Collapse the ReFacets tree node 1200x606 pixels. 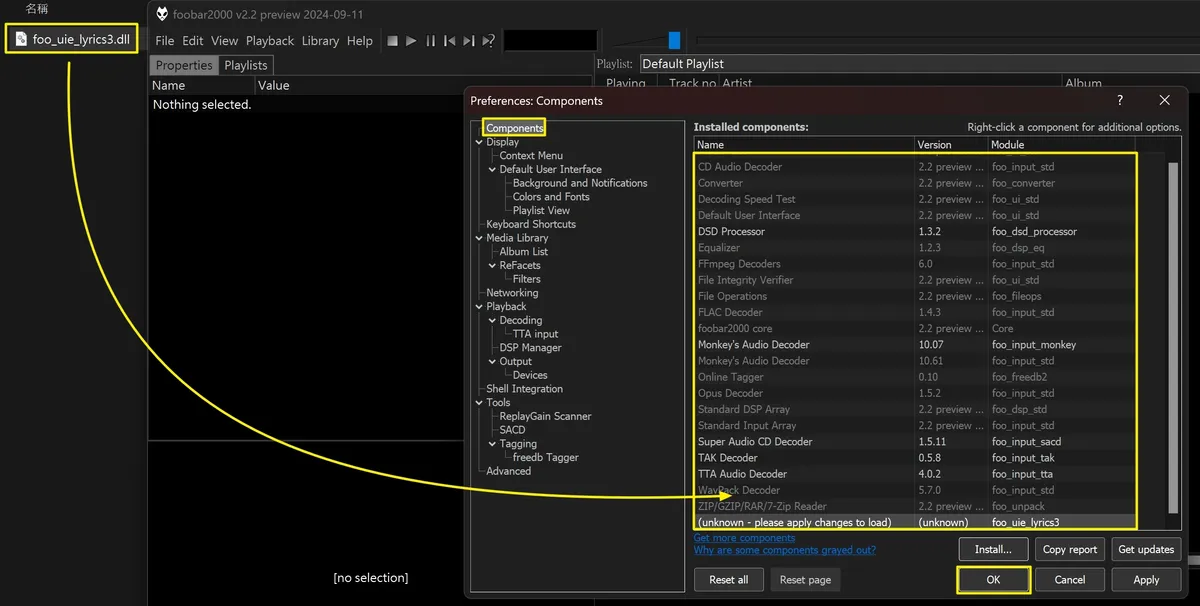[493, 265]
